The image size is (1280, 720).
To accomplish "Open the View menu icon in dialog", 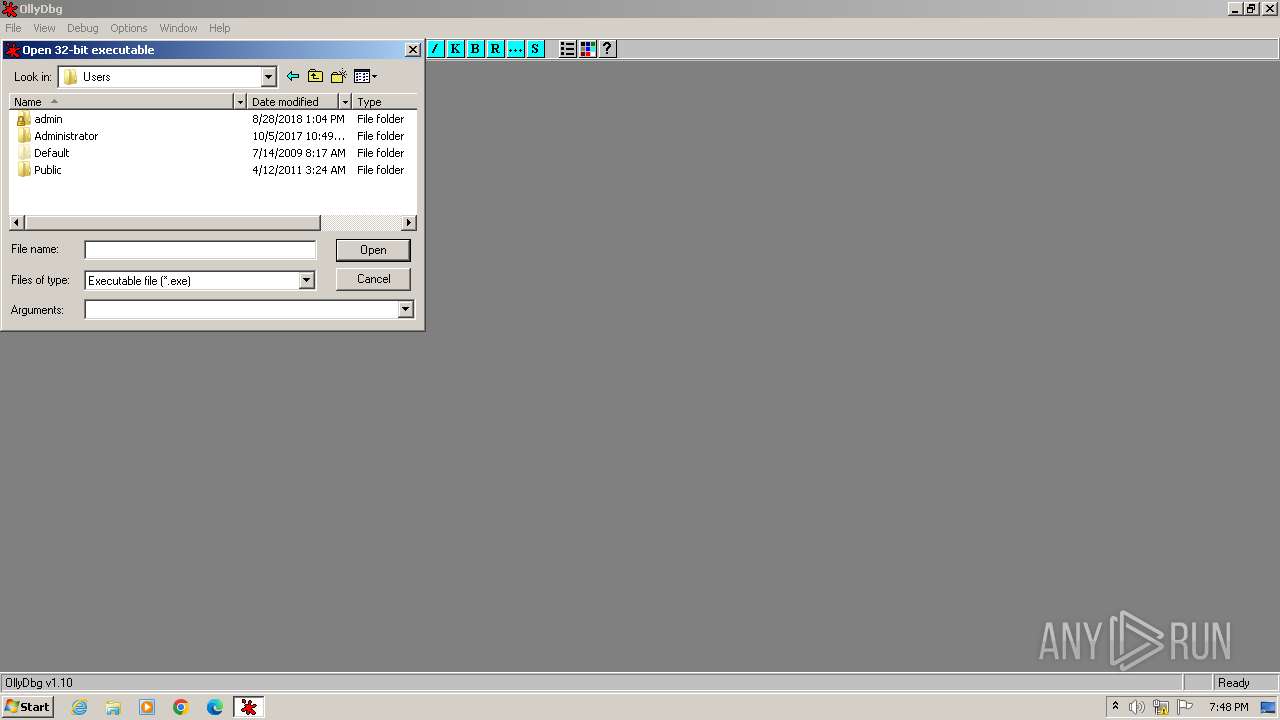I will [x=365, y=76].
